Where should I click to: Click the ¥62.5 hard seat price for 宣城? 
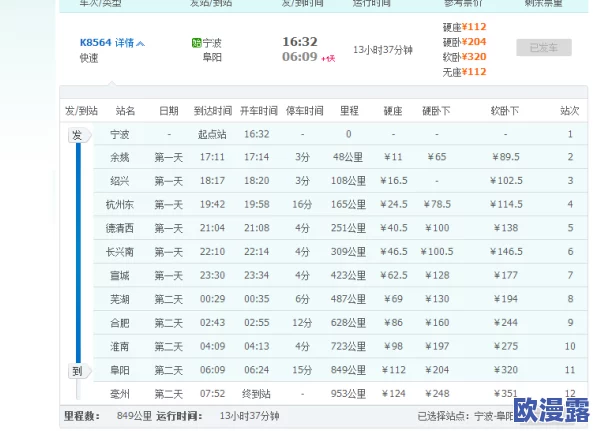point(394,275)
